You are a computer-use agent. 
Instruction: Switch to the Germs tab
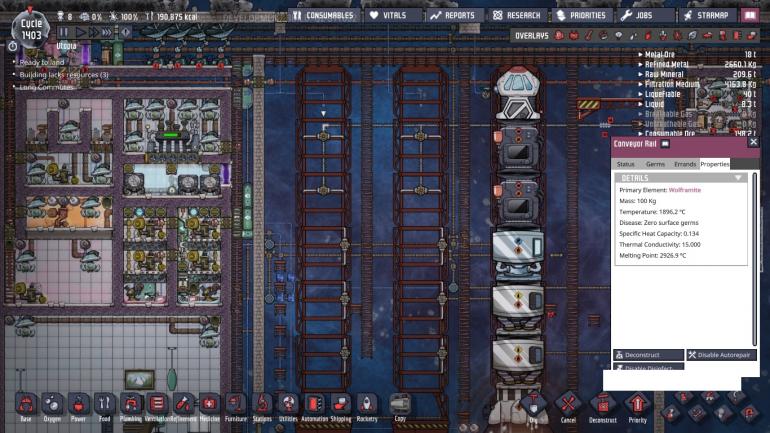[655, 164]
